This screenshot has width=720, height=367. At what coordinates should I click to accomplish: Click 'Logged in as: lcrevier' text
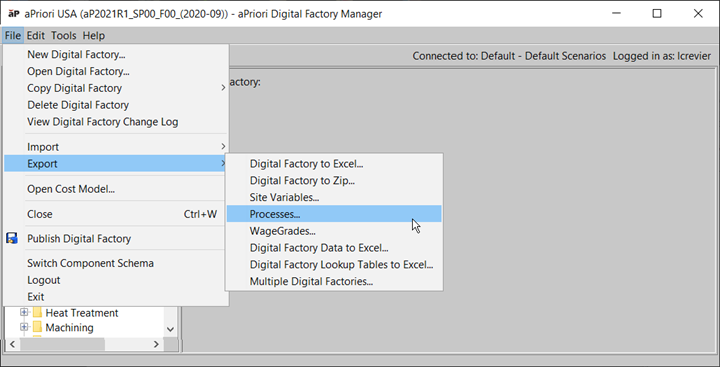pyautogui.click(x=662, y=56)
